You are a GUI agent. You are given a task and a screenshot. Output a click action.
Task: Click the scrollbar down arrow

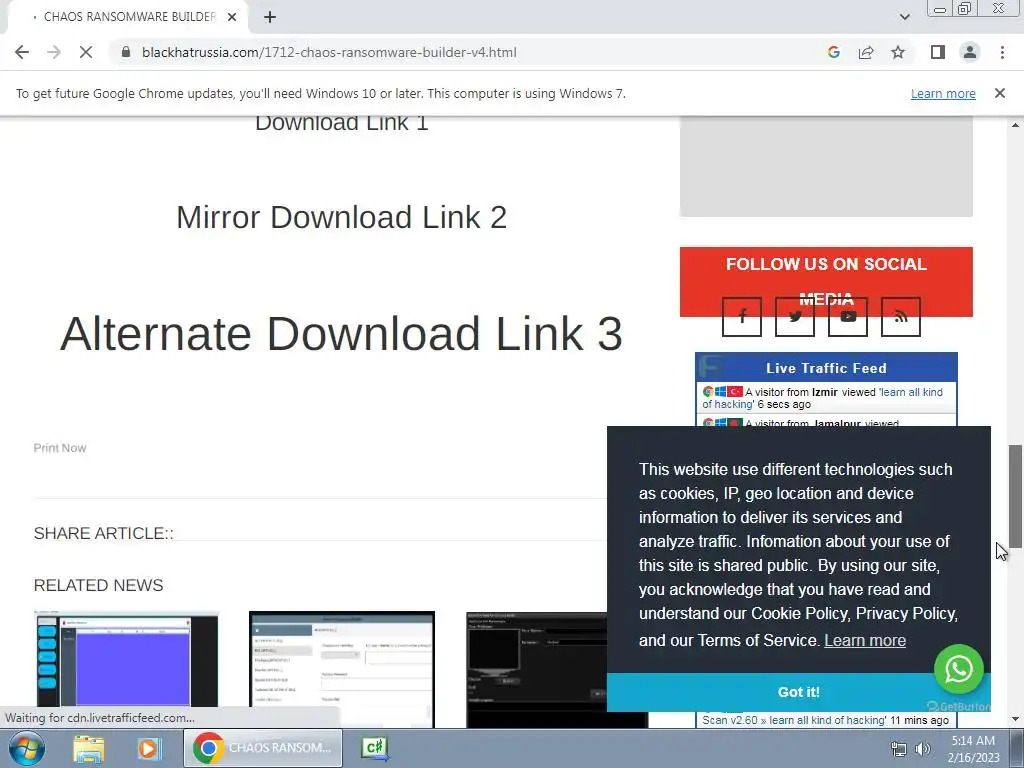coord(1015,719)
